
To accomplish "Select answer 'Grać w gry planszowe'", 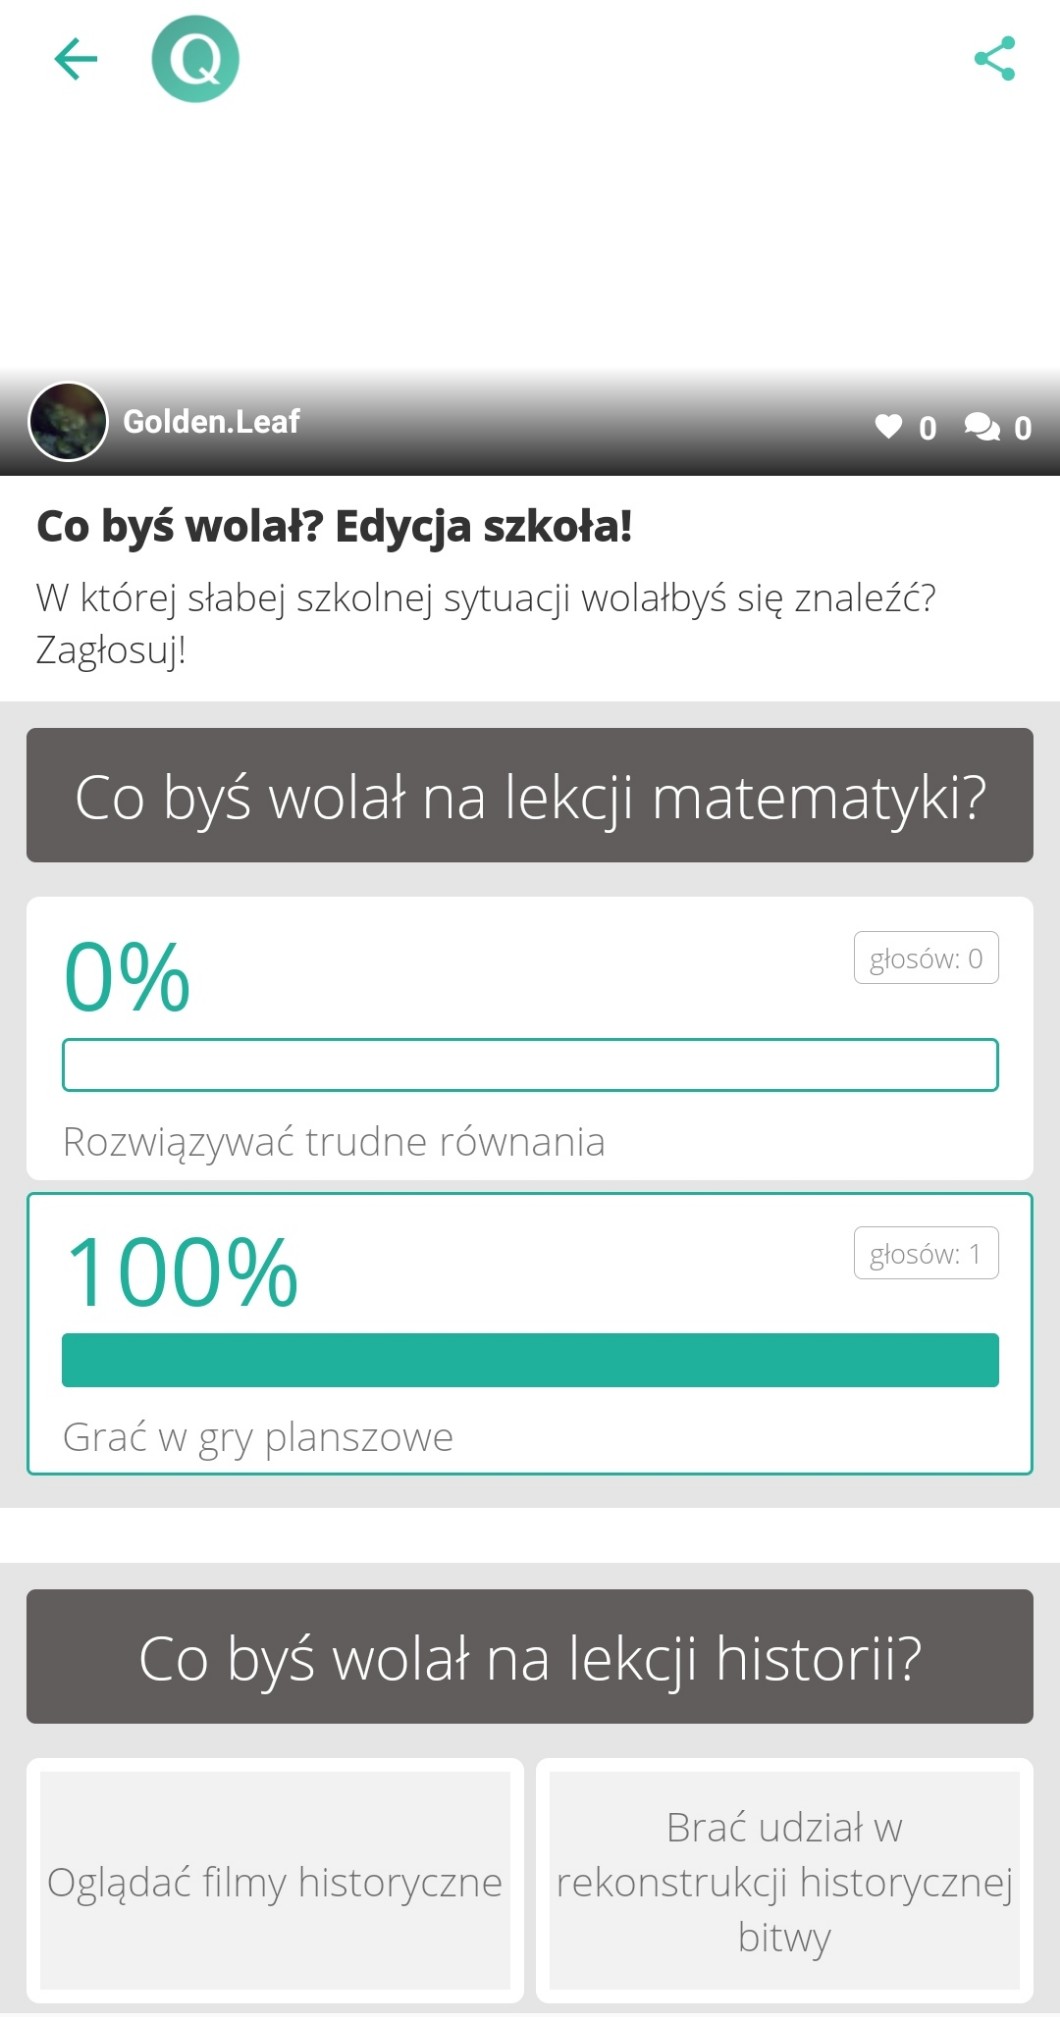I will point(258,1437).
